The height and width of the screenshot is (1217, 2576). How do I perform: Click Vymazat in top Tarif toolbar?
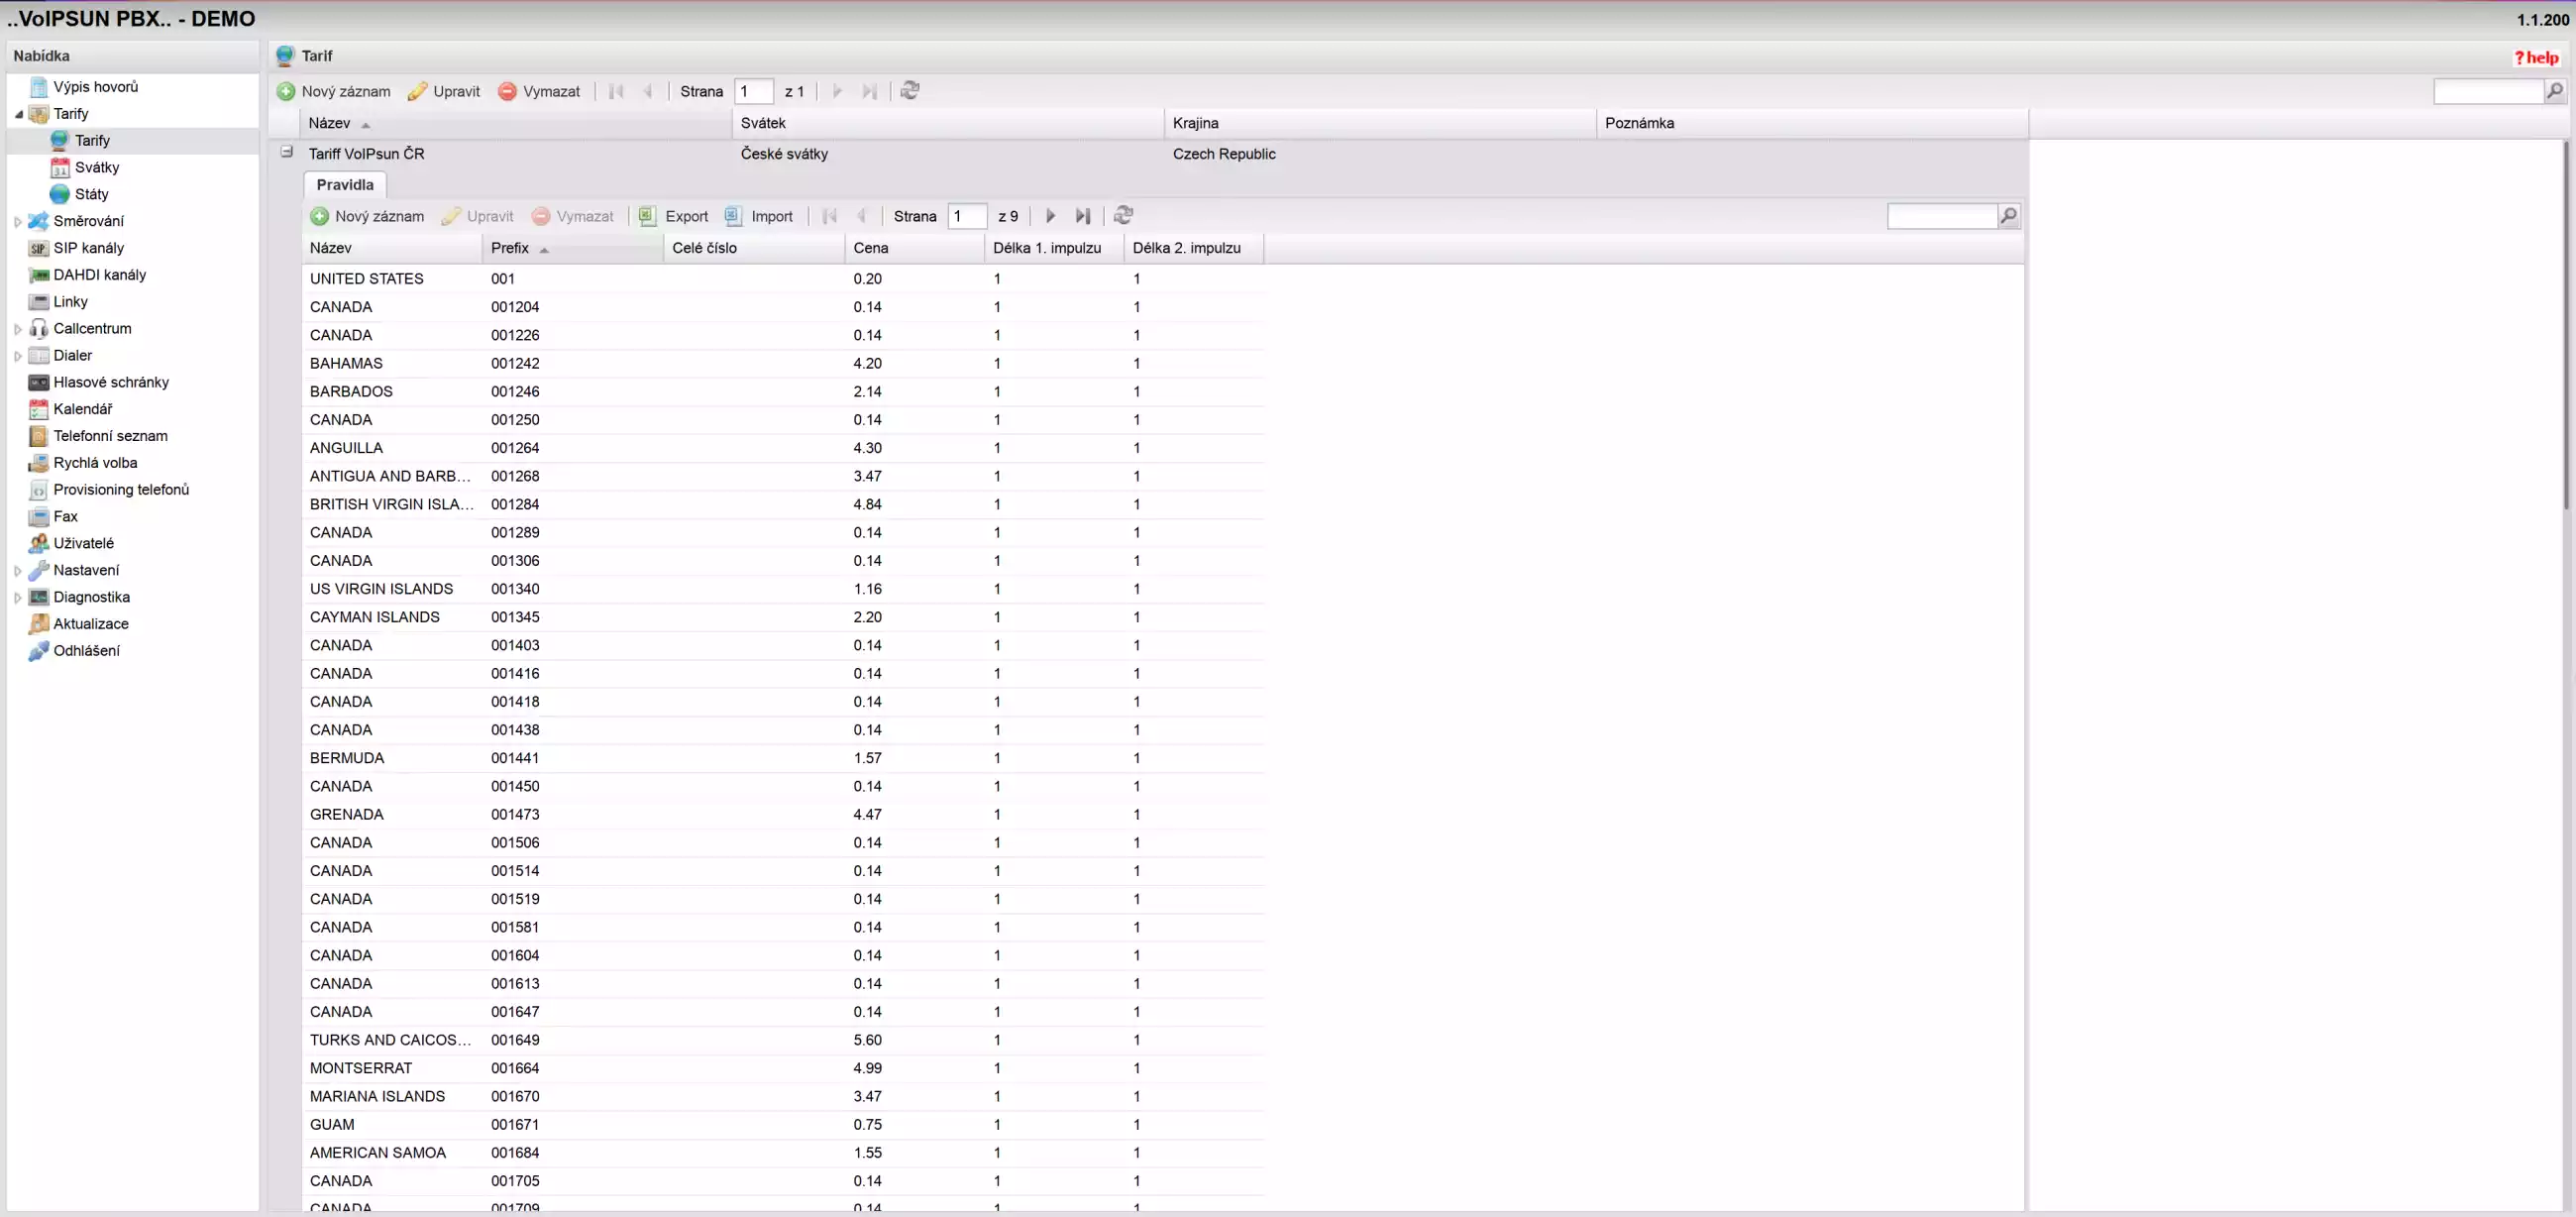(539, 91)
